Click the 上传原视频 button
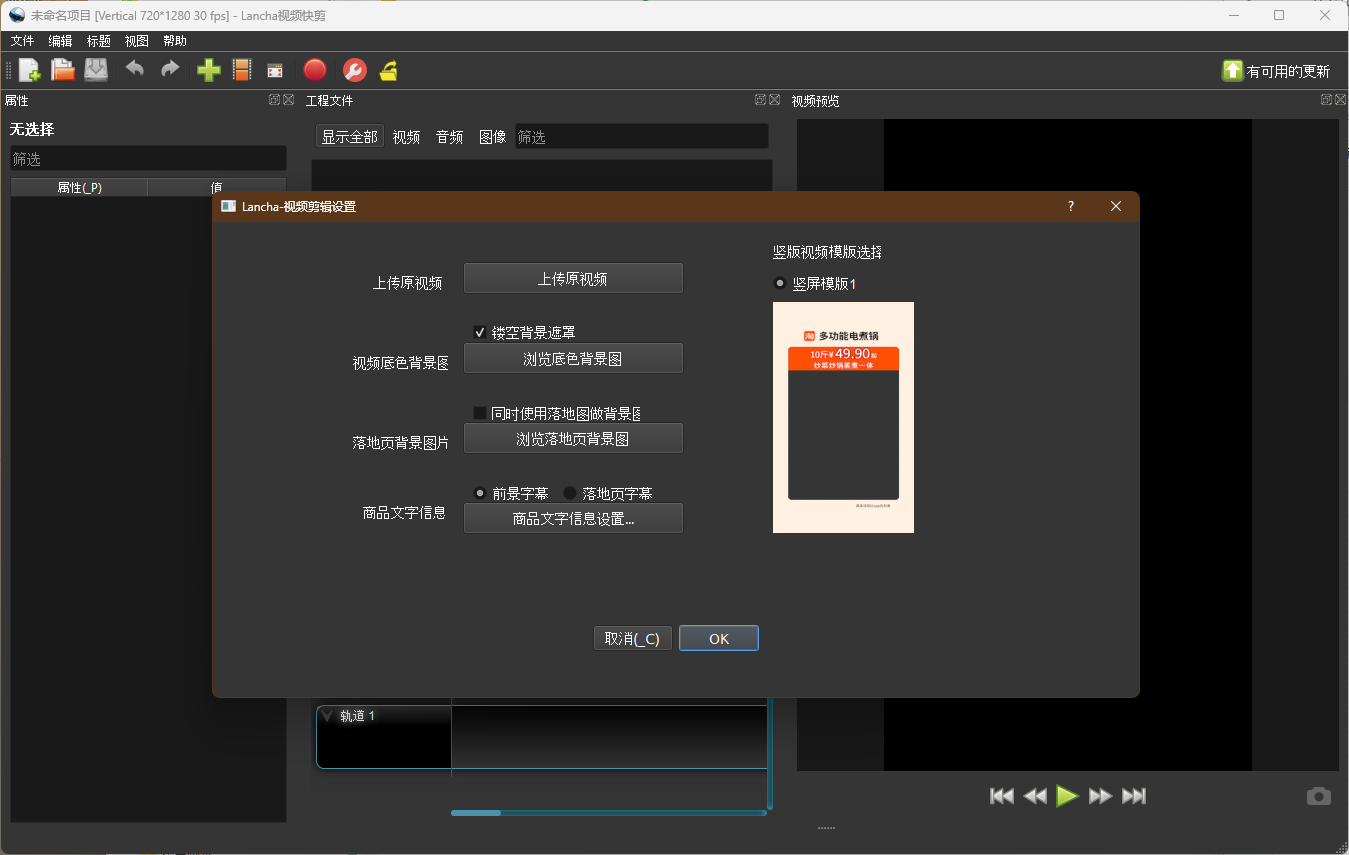This screenshot has width=1349, height=855. (x=573, y=279)
